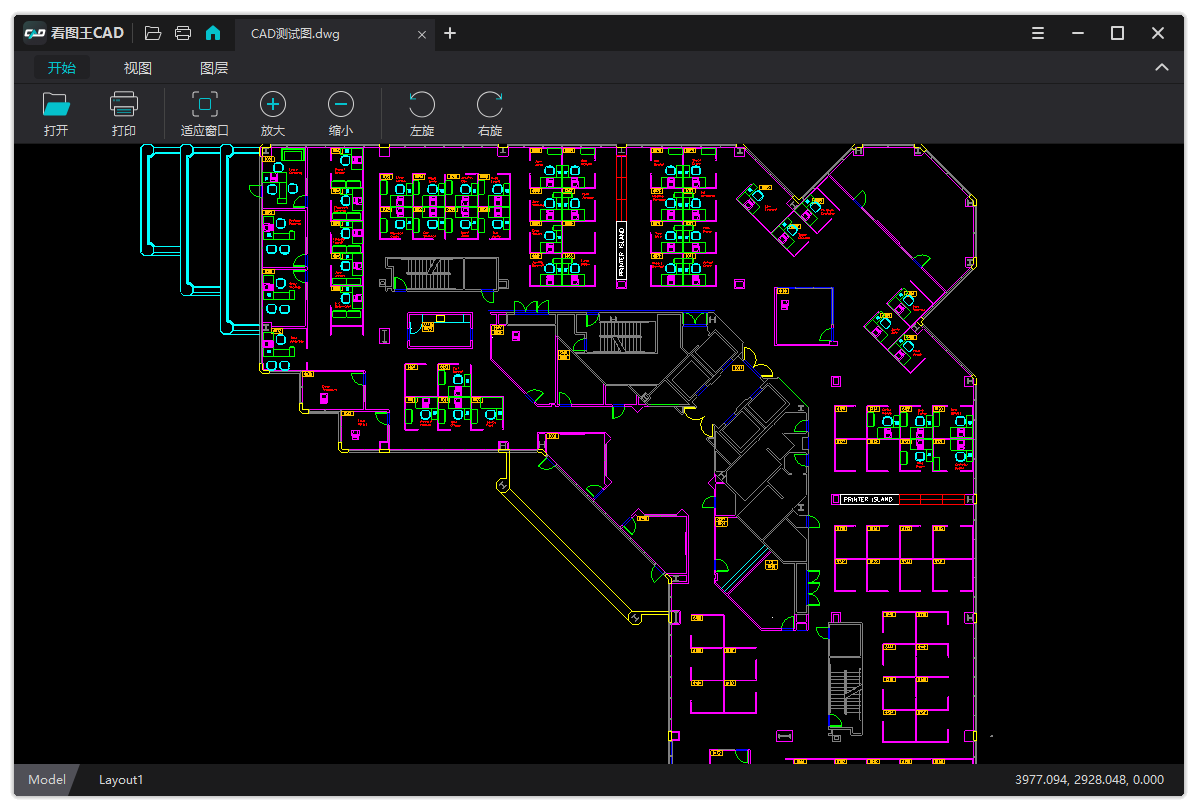Switch to Layout1 at the bottom
The image size is (1198, 810).
click(121, 779)
